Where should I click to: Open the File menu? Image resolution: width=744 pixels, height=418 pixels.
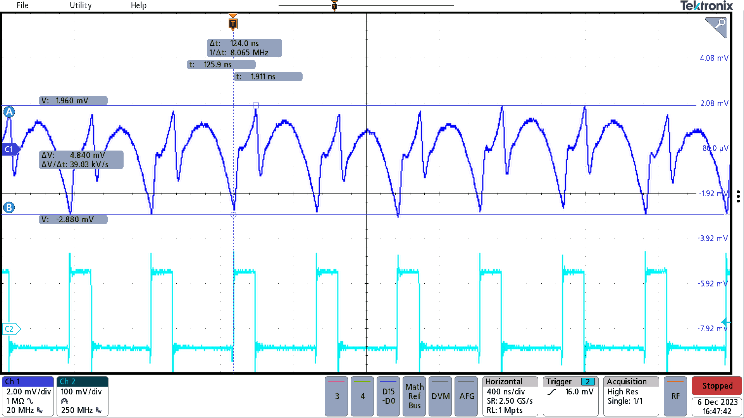[22, 6]
